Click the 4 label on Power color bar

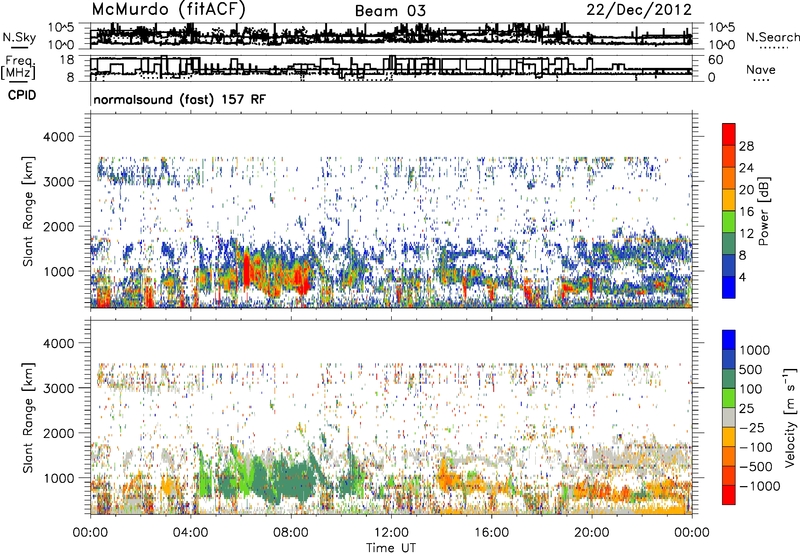[x=743, y=277]
